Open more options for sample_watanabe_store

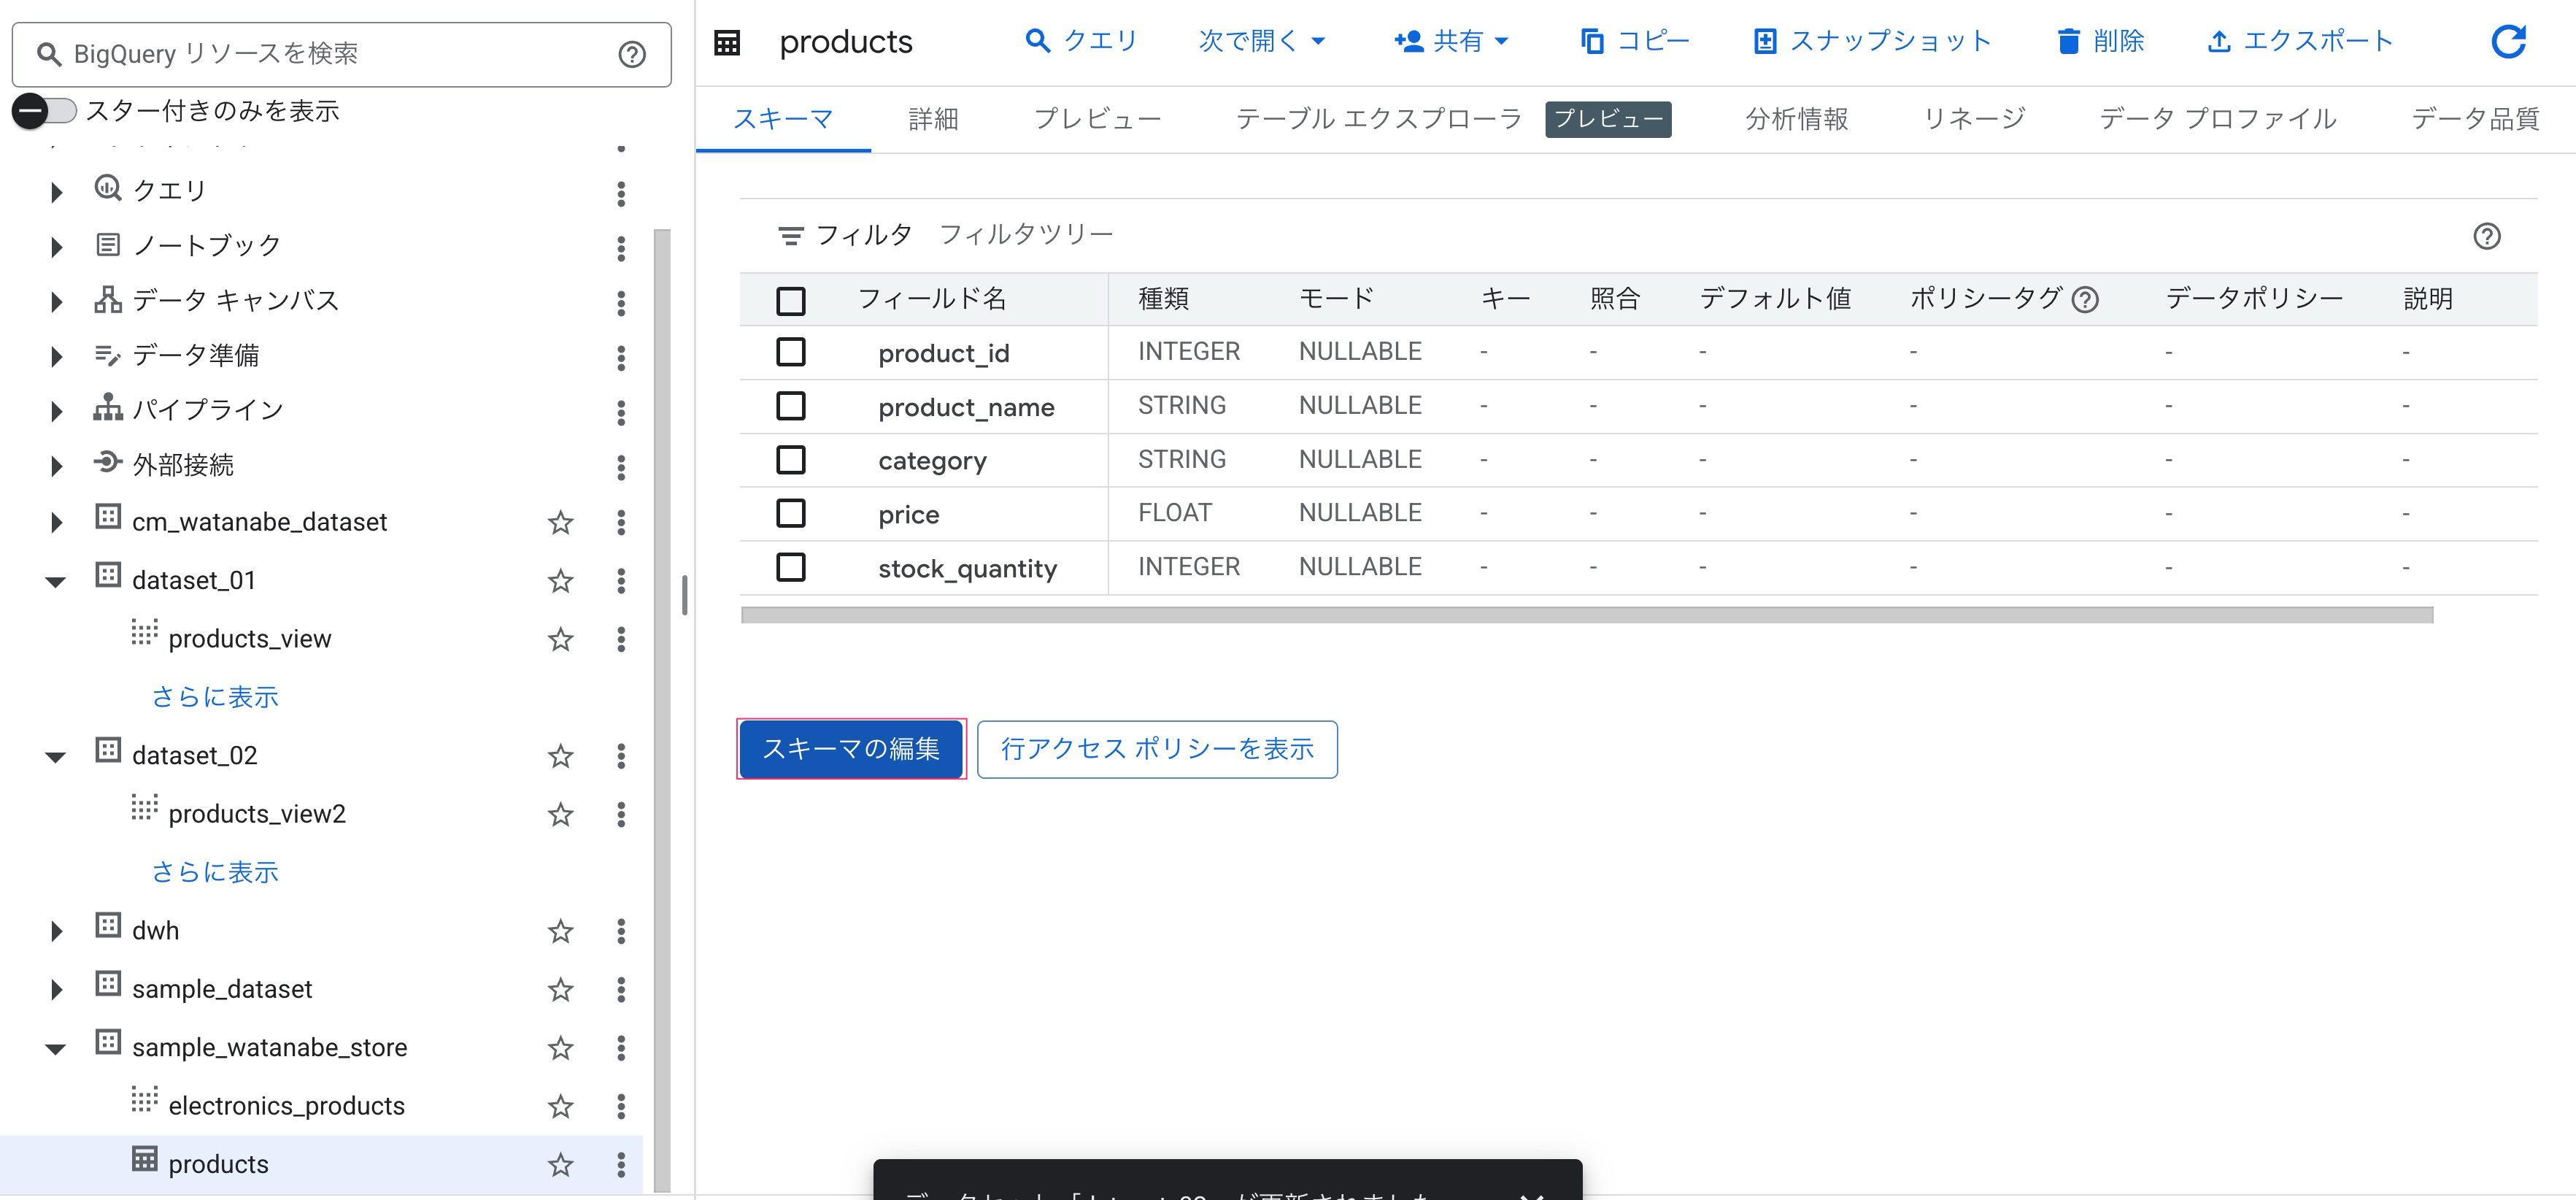tap(621, 1047)
